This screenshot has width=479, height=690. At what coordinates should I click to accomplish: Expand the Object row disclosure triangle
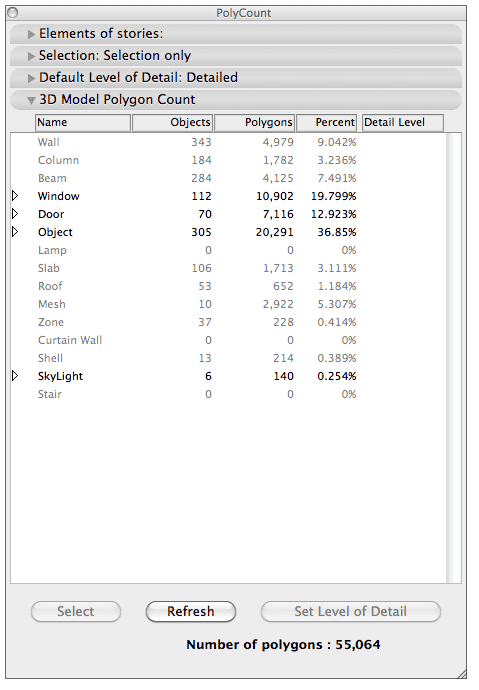(15, 231)
